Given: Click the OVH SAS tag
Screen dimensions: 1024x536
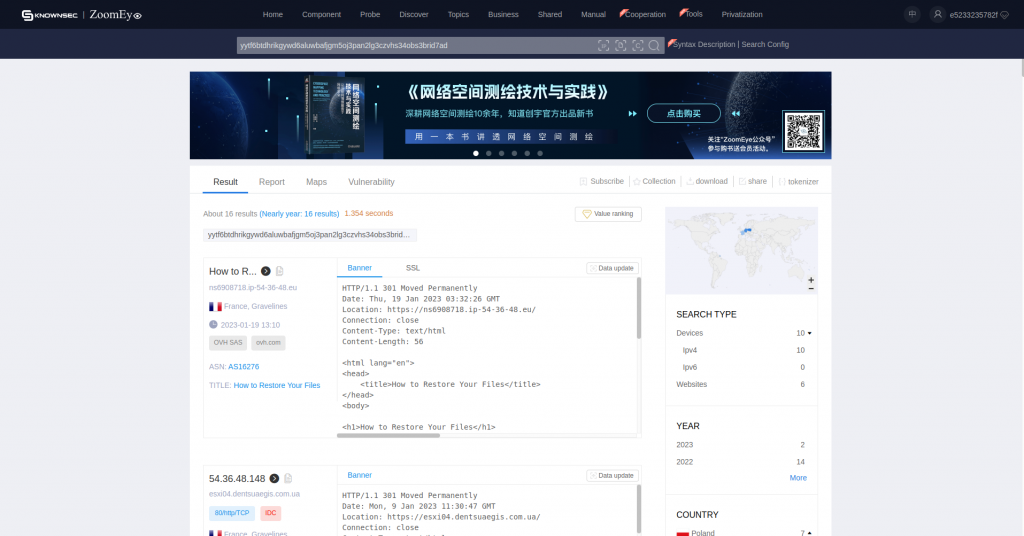Looking at the screenshot, I should pyautogui.click(x=228, y=343).
